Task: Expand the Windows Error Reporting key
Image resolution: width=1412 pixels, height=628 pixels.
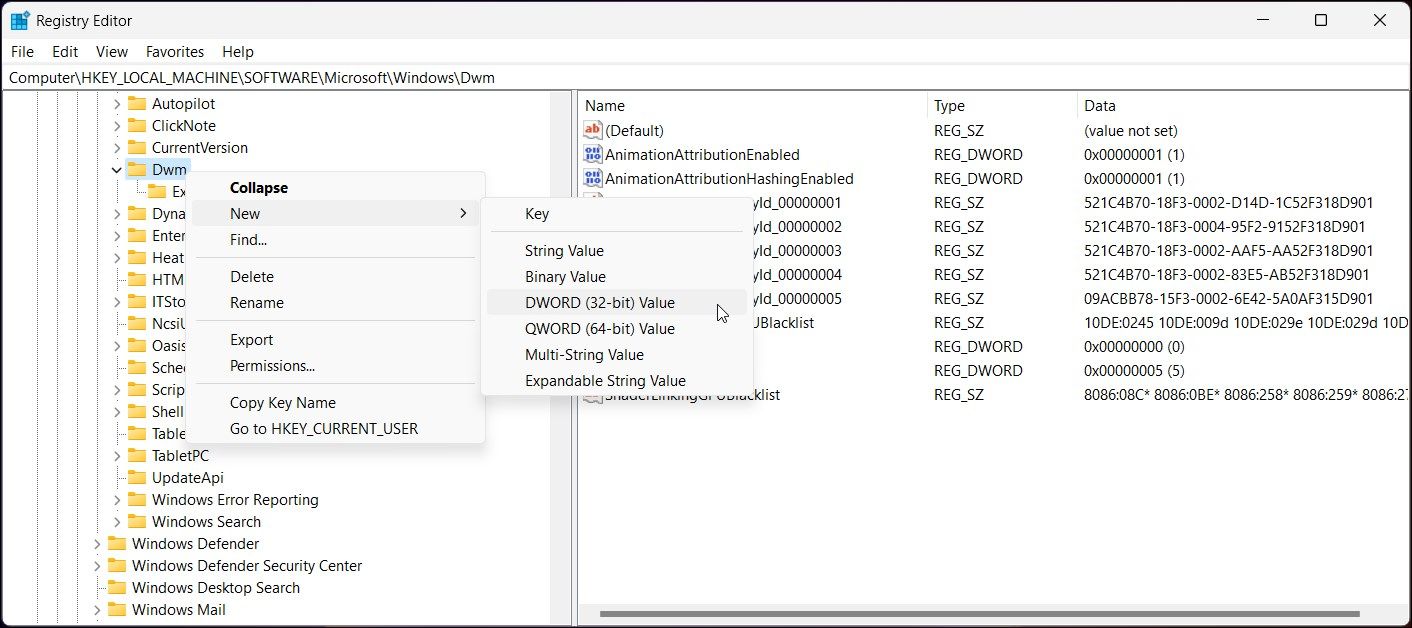Action: click(117, 499)
